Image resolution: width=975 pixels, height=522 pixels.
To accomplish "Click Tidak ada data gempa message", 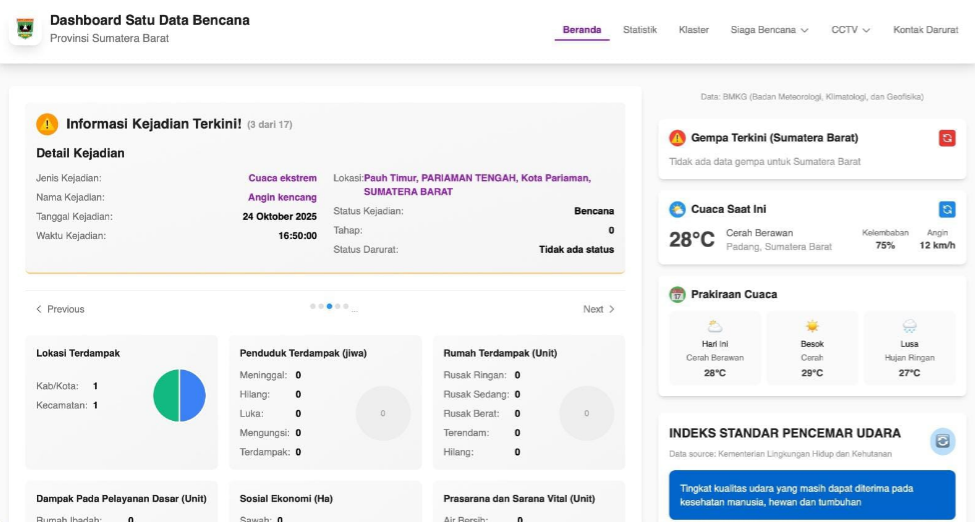I will tap(765, 162).
